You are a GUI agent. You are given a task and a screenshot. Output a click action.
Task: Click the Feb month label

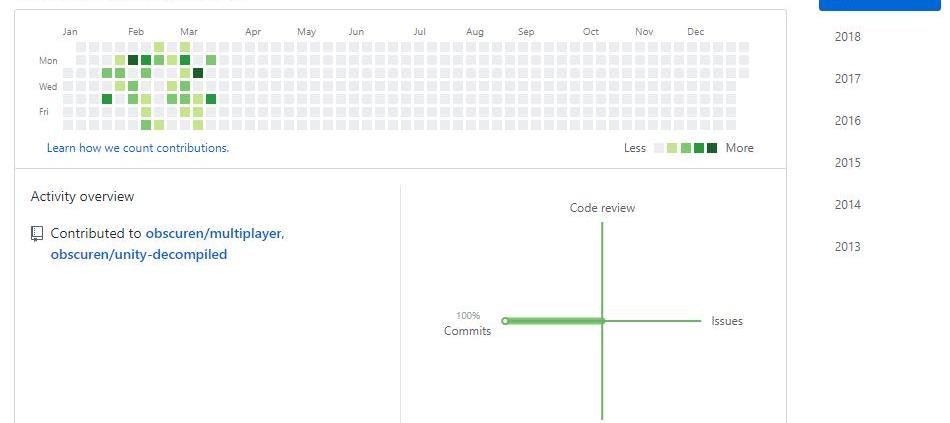coord(136,32)
